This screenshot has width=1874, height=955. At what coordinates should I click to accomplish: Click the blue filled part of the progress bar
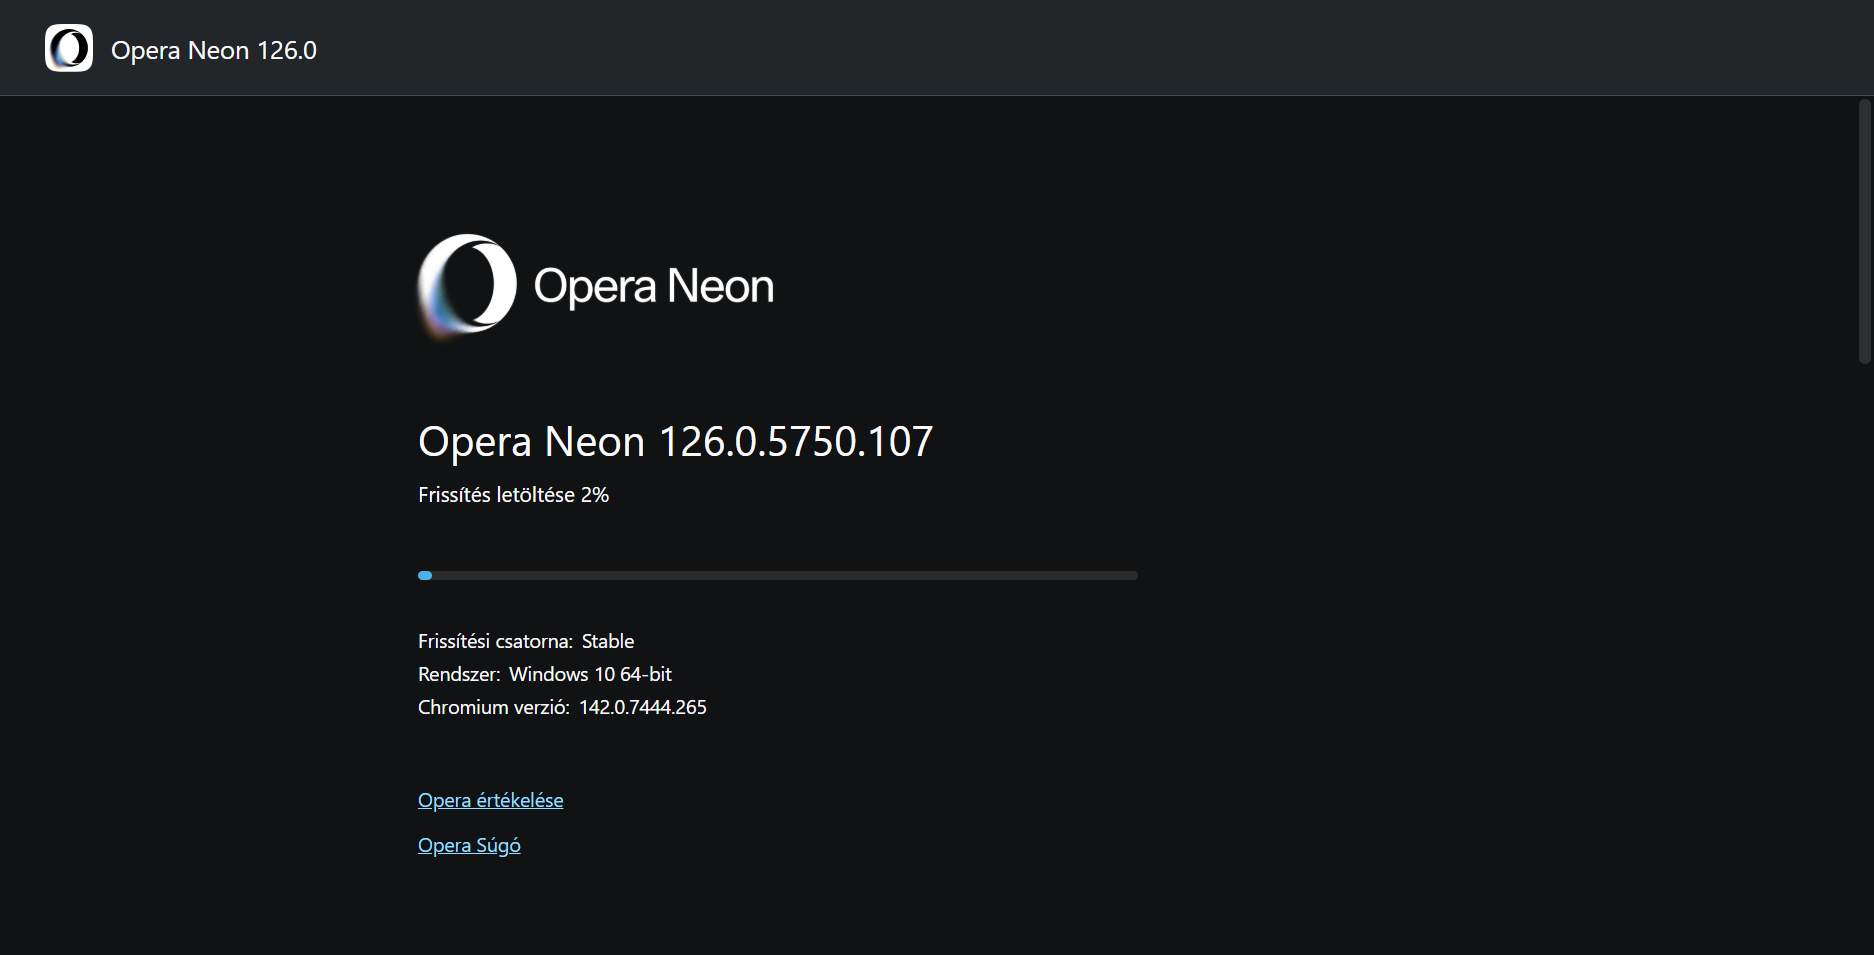click(425, 575)
